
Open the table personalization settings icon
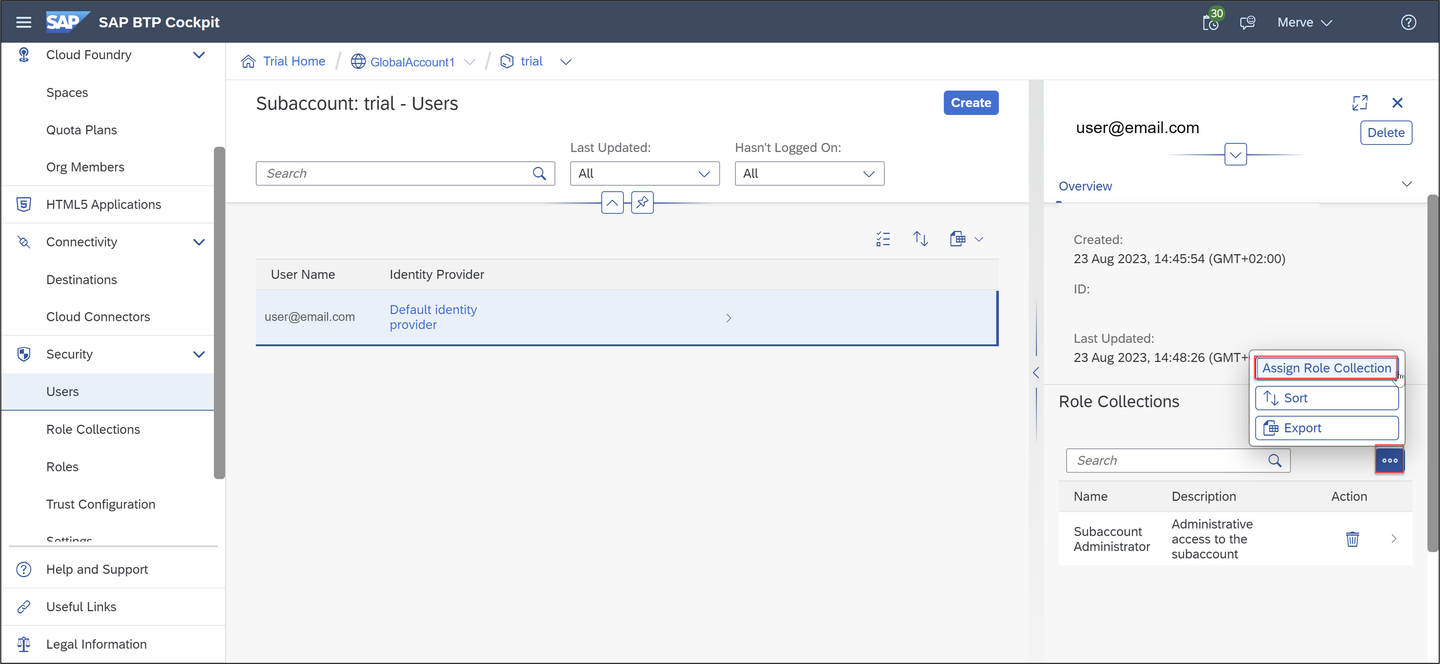[x=883, y=239]
